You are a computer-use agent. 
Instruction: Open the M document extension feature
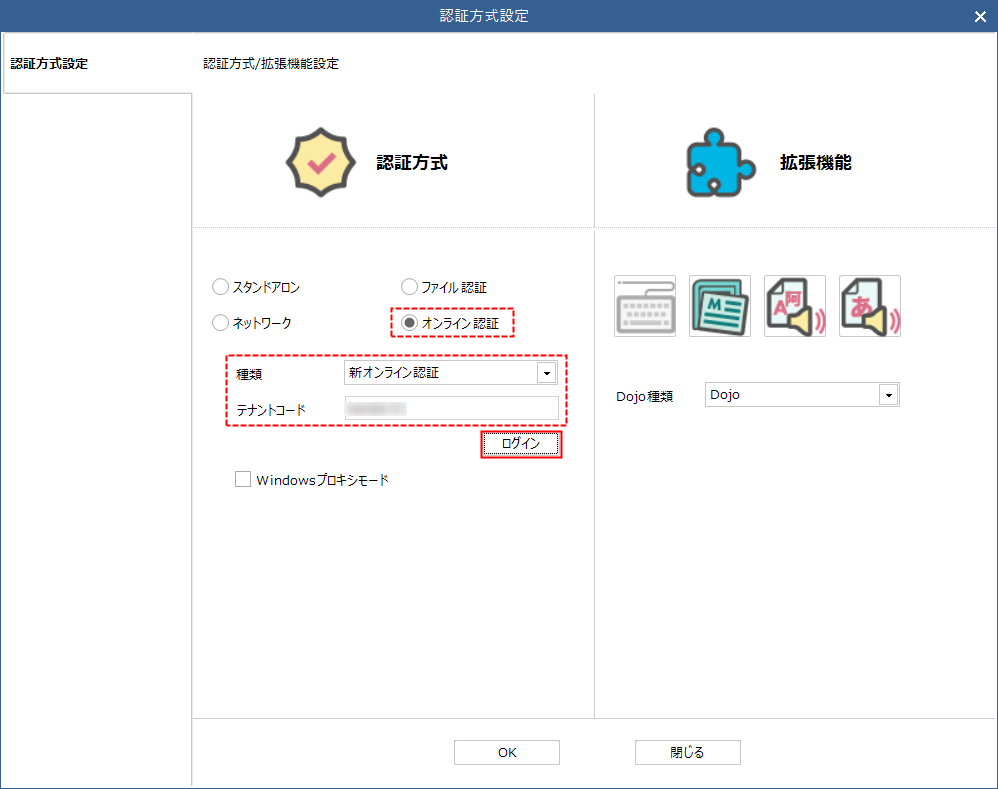point(720,306)
